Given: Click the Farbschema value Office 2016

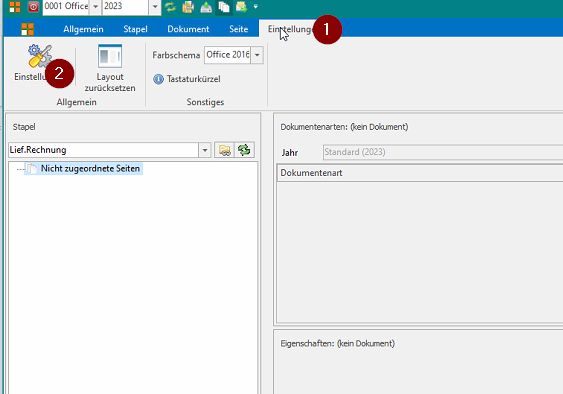Looking at the screenshot, I should [228, 55].
